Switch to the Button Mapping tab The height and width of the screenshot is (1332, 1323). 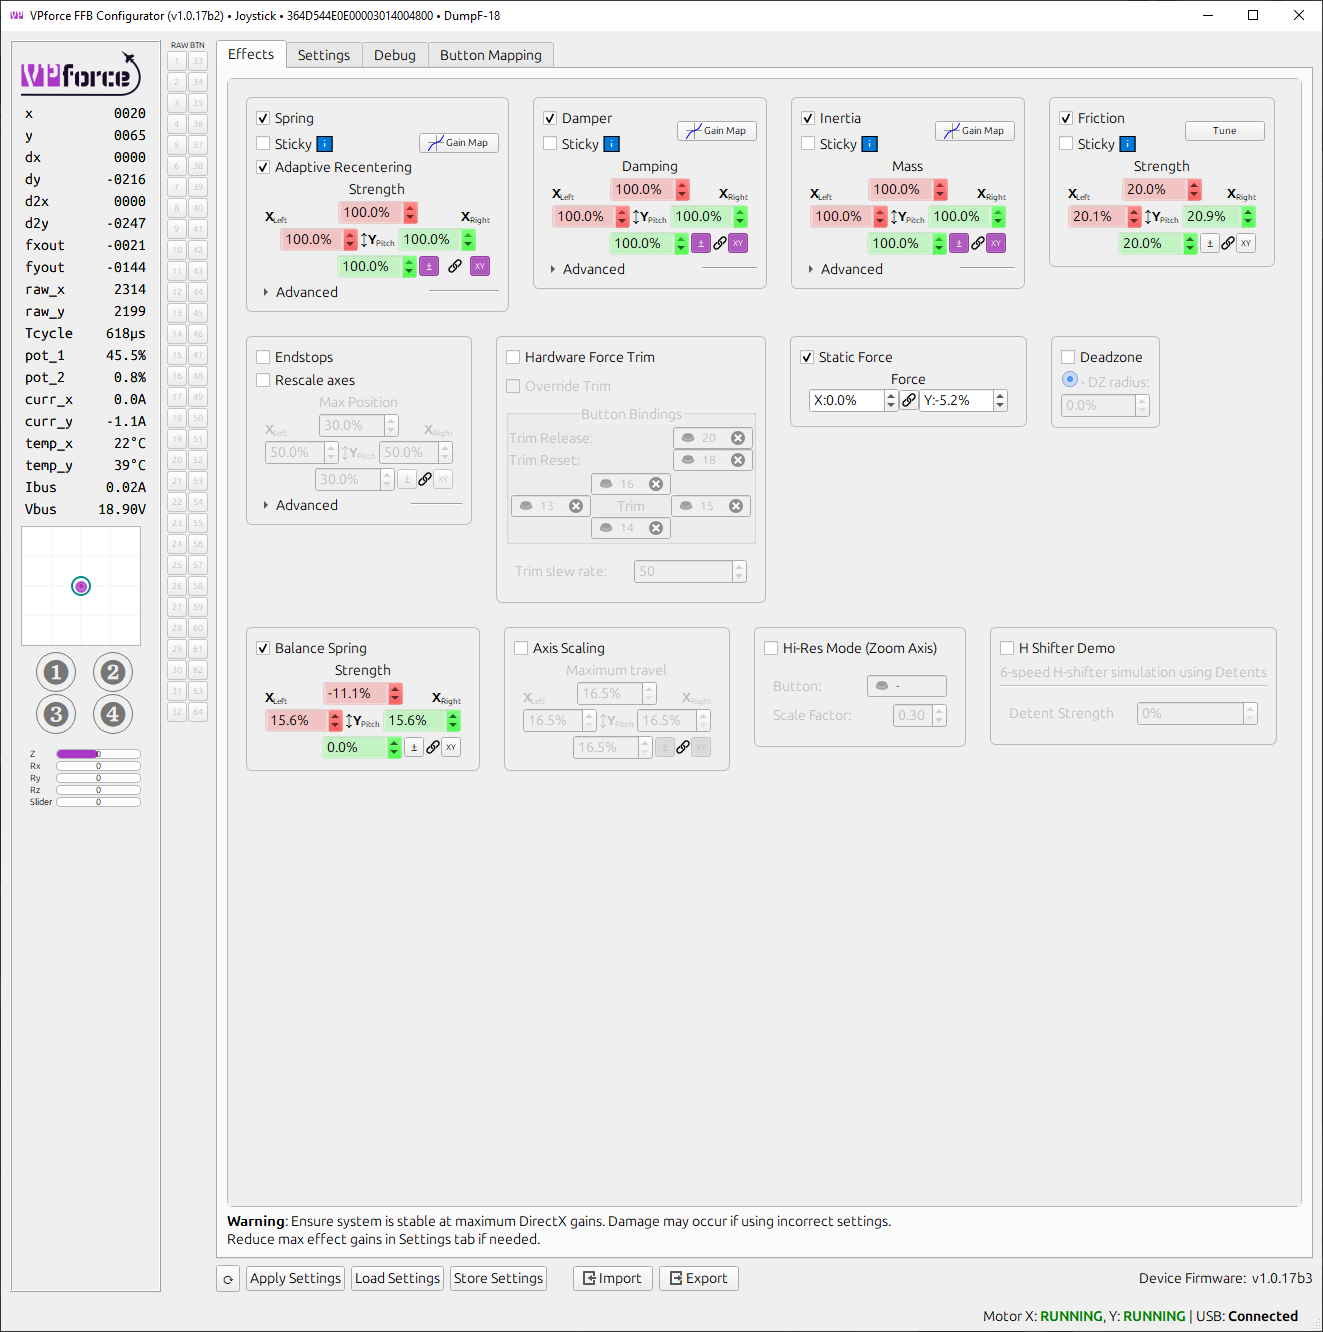click(490, 55)
